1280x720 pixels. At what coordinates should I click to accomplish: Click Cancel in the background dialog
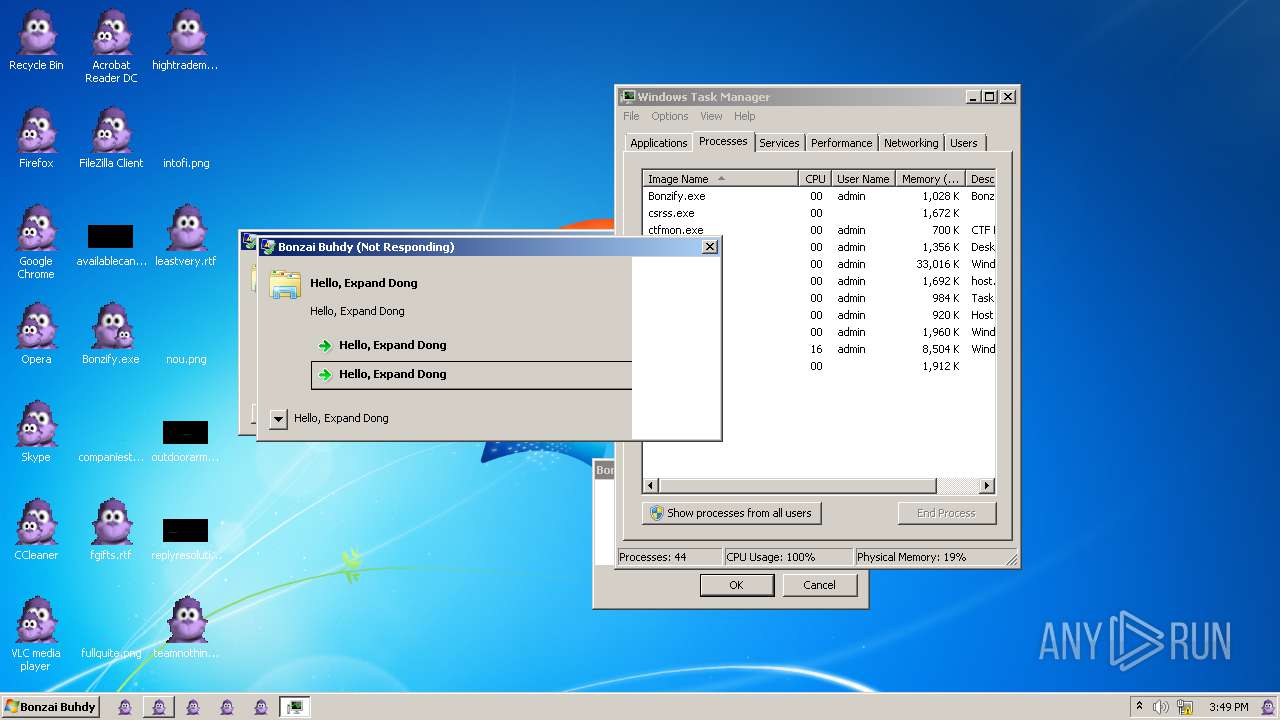pyautogui.click(x=819, y=585)
